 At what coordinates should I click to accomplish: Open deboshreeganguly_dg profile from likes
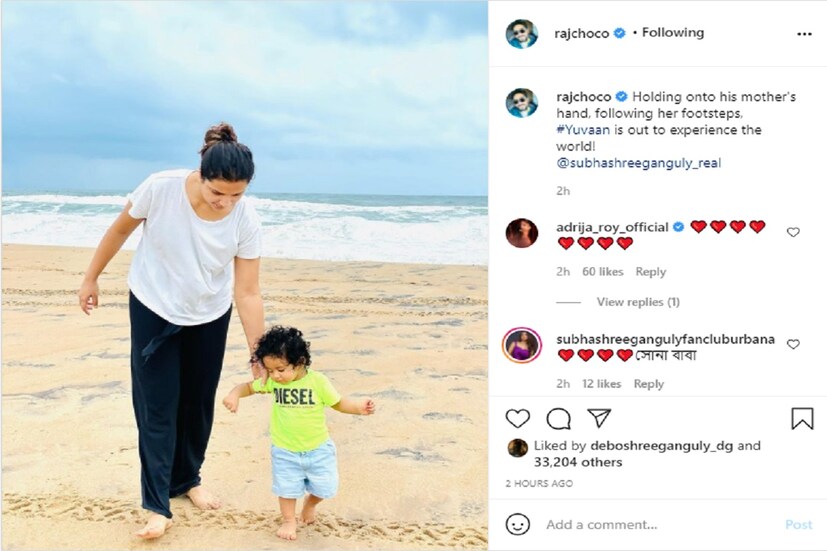(661, 446)
